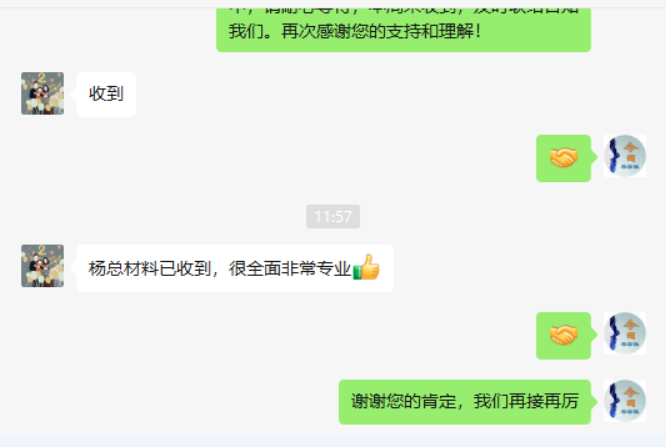The height and width of the screenshot is (447, 666).
Task: Click the thumbs-up emoji in 杨总 message
Action: point(366,267)
